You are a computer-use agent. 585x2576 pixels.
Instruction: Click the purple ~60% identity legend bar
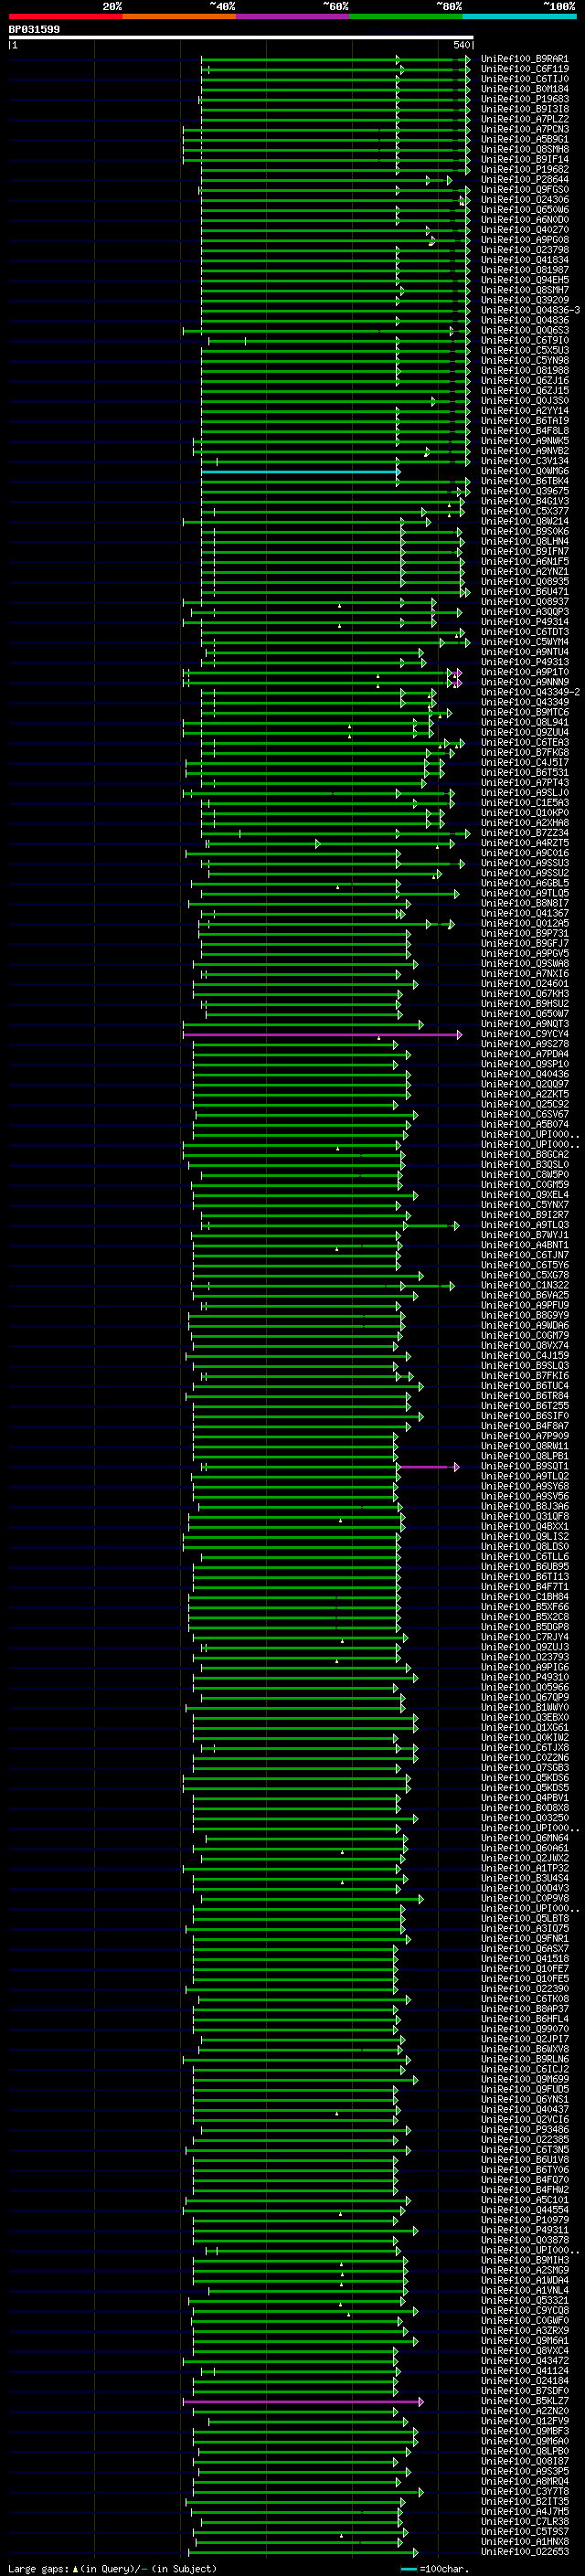pyautogui.click(x=293, y=17)
